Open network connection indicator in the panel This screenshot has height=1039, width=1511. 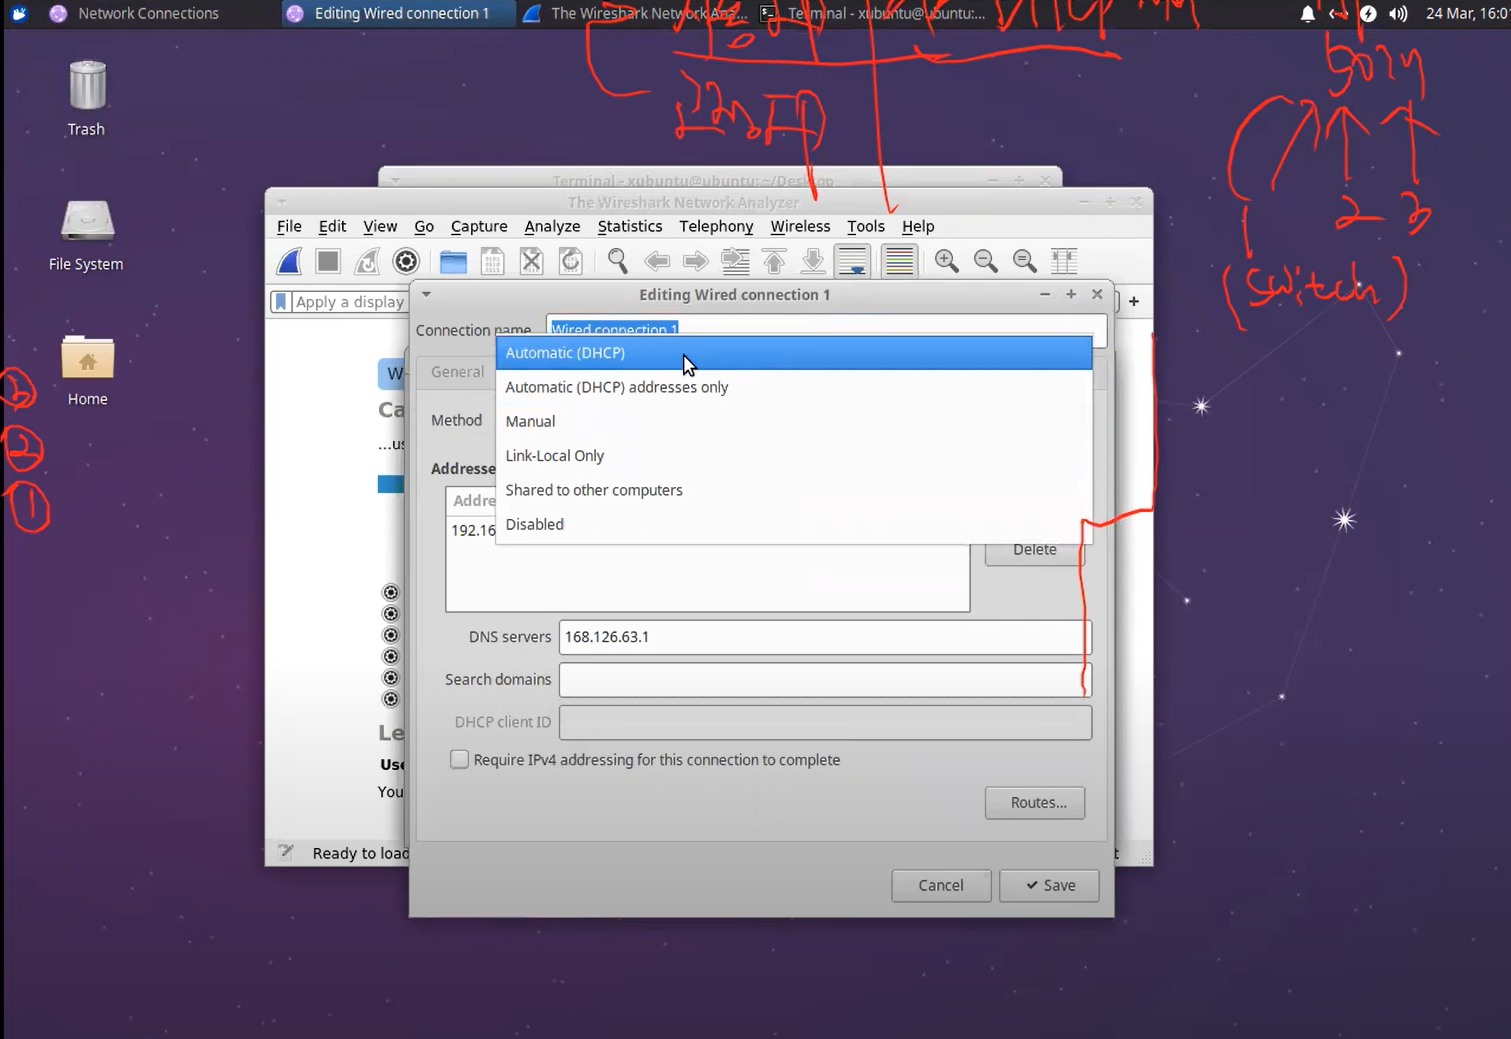1338,13
